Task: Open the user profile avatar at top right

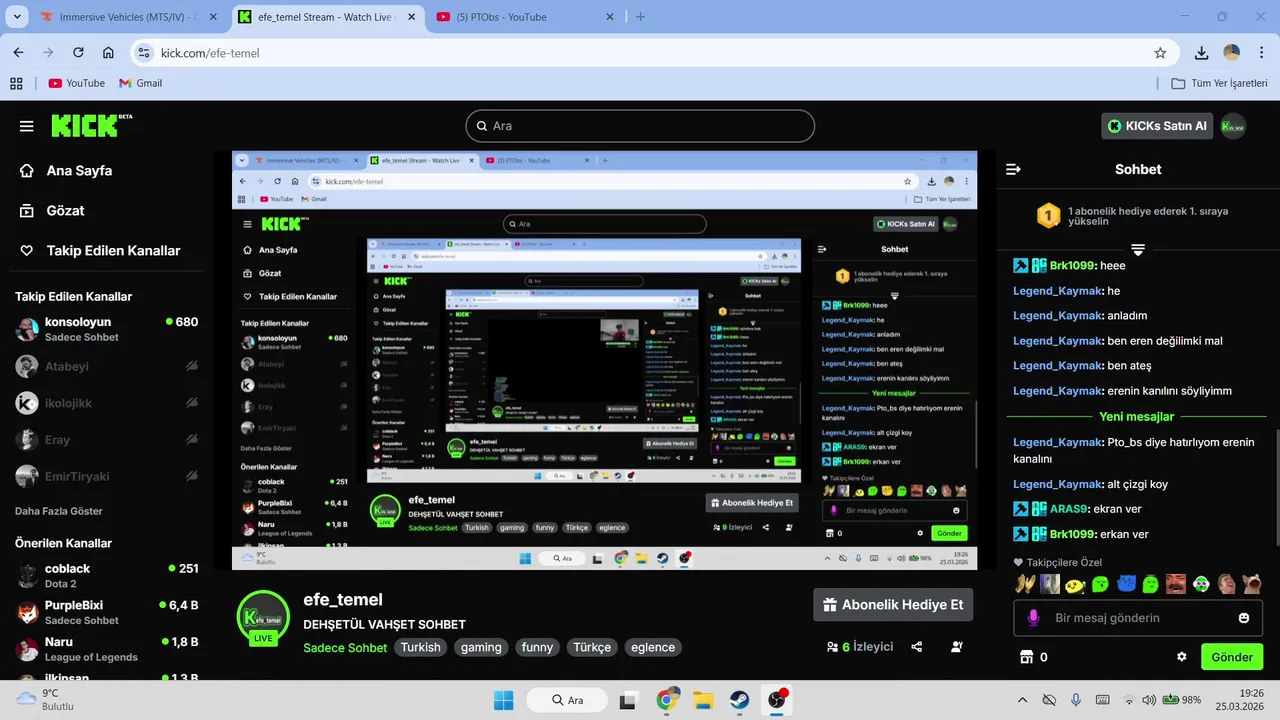Action: point(1233,126)
